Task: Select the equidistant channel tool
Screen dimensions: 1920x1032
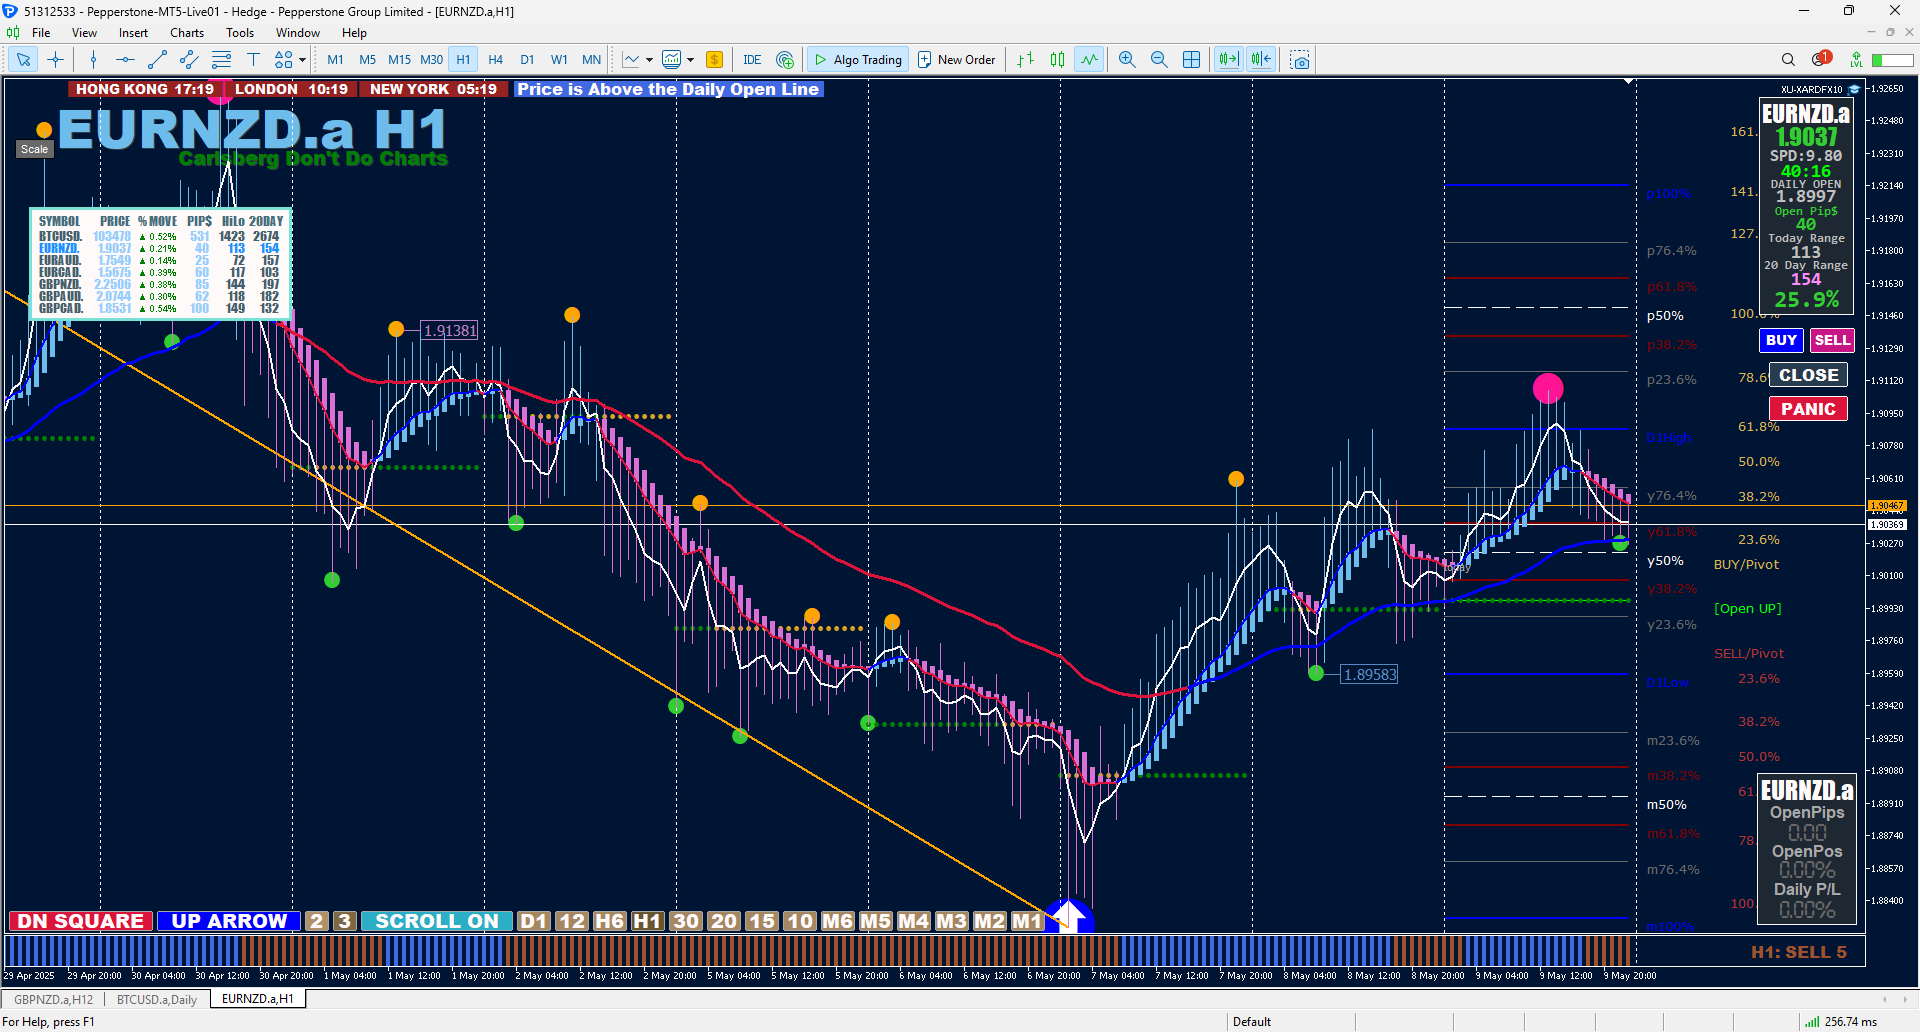Action: click(189, 60)
